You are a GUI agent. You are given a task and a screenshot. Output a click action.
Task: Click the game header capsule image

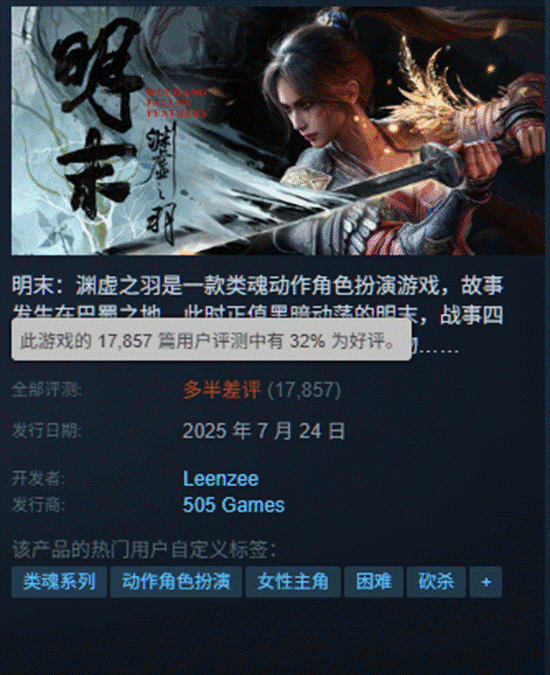tap(278, 130)
